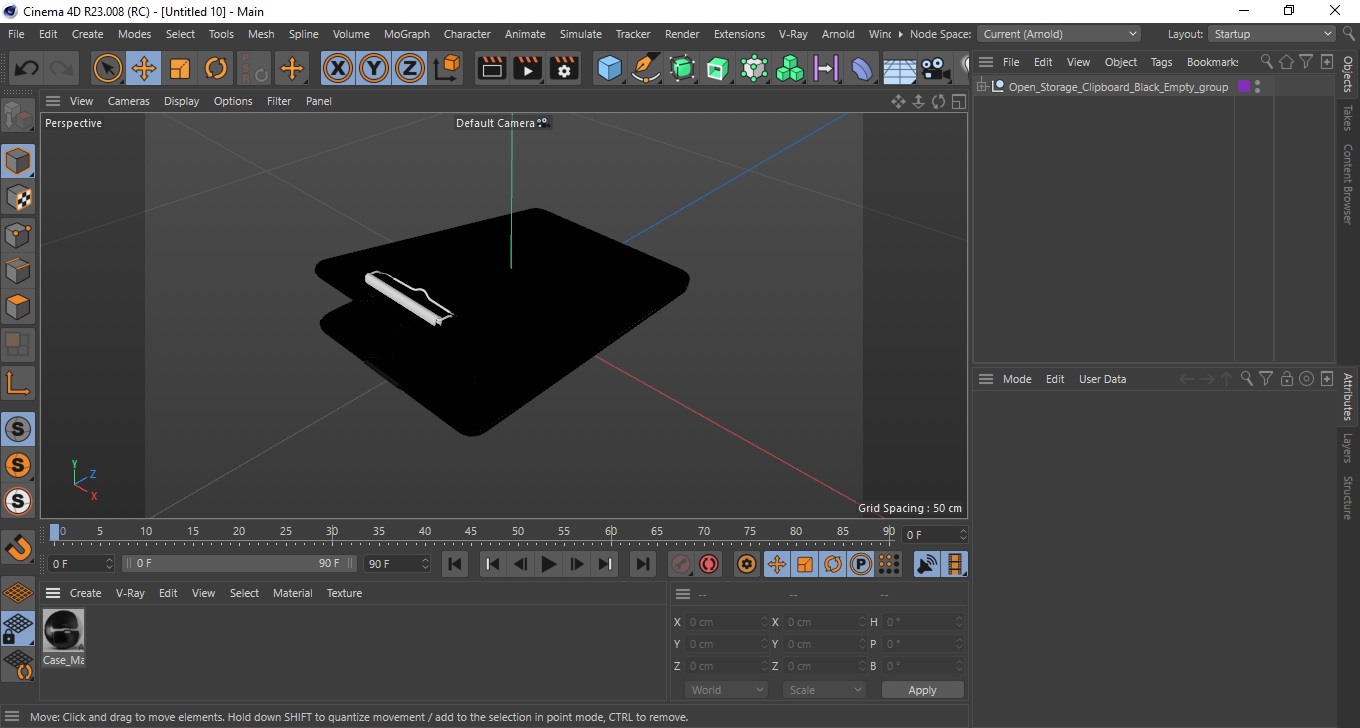Click Render to Picture Viewer icon
Screen dimensions: 1360x728
point(528,69)
